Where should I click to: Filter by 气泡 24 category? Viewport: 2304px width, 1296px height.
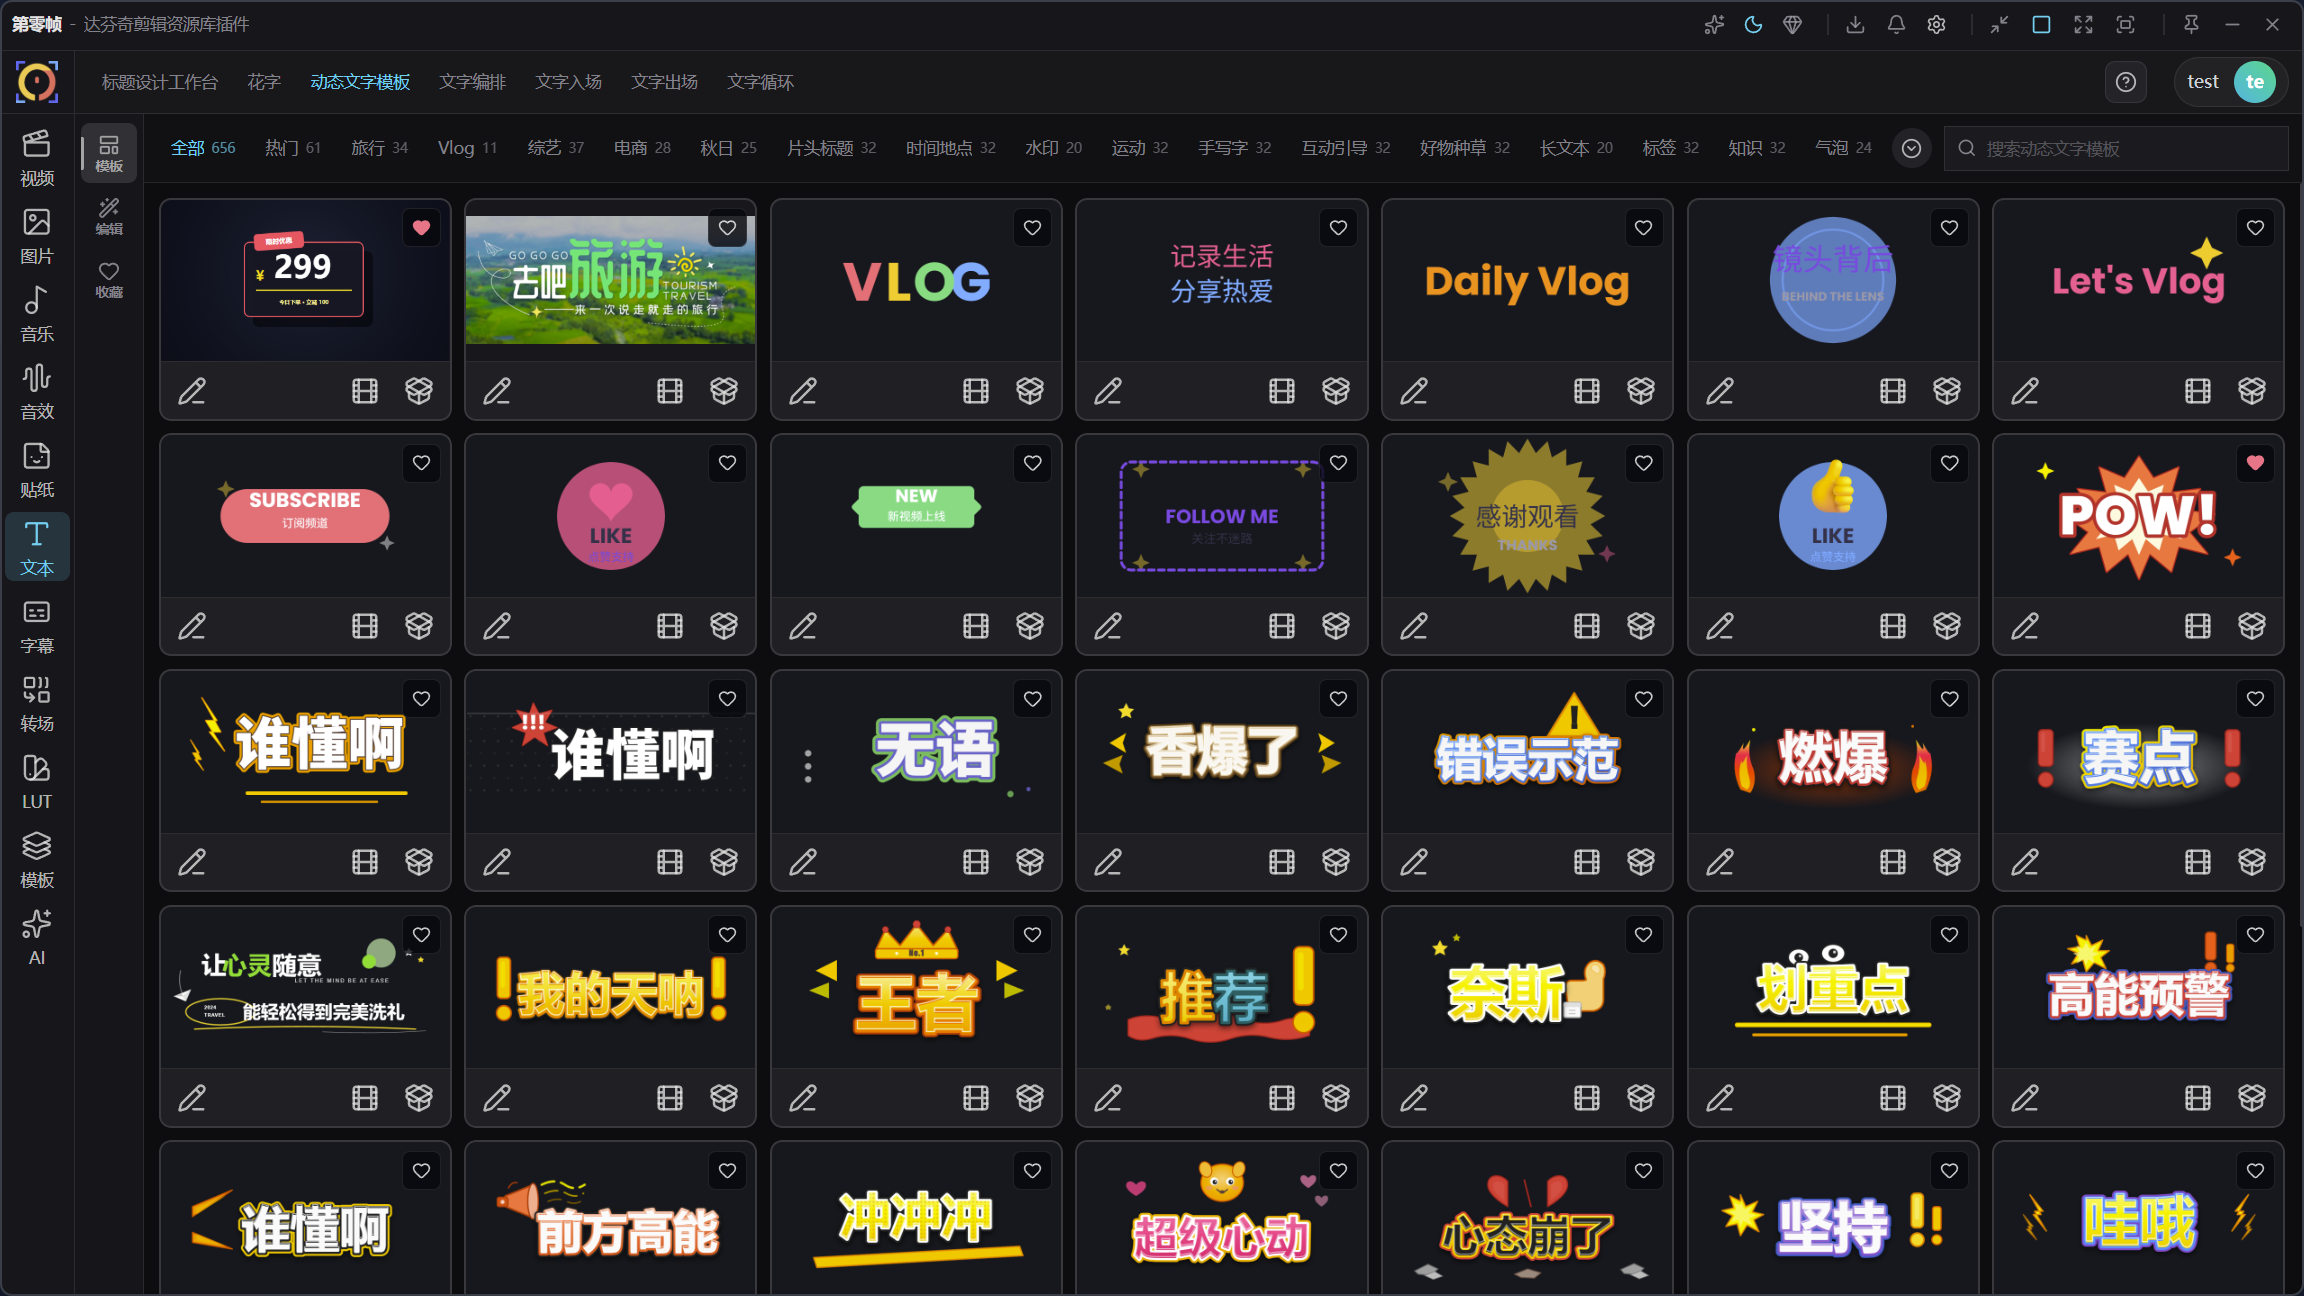(1843, 148)
